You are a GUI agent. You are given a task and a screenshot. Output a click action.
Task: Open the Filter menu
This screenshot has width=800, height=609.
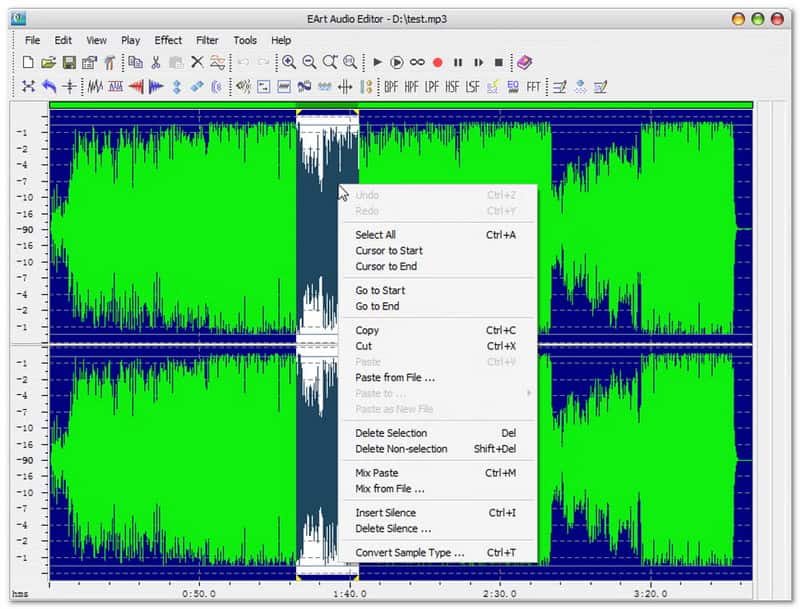pyautogui.click(x=207, y=40)
